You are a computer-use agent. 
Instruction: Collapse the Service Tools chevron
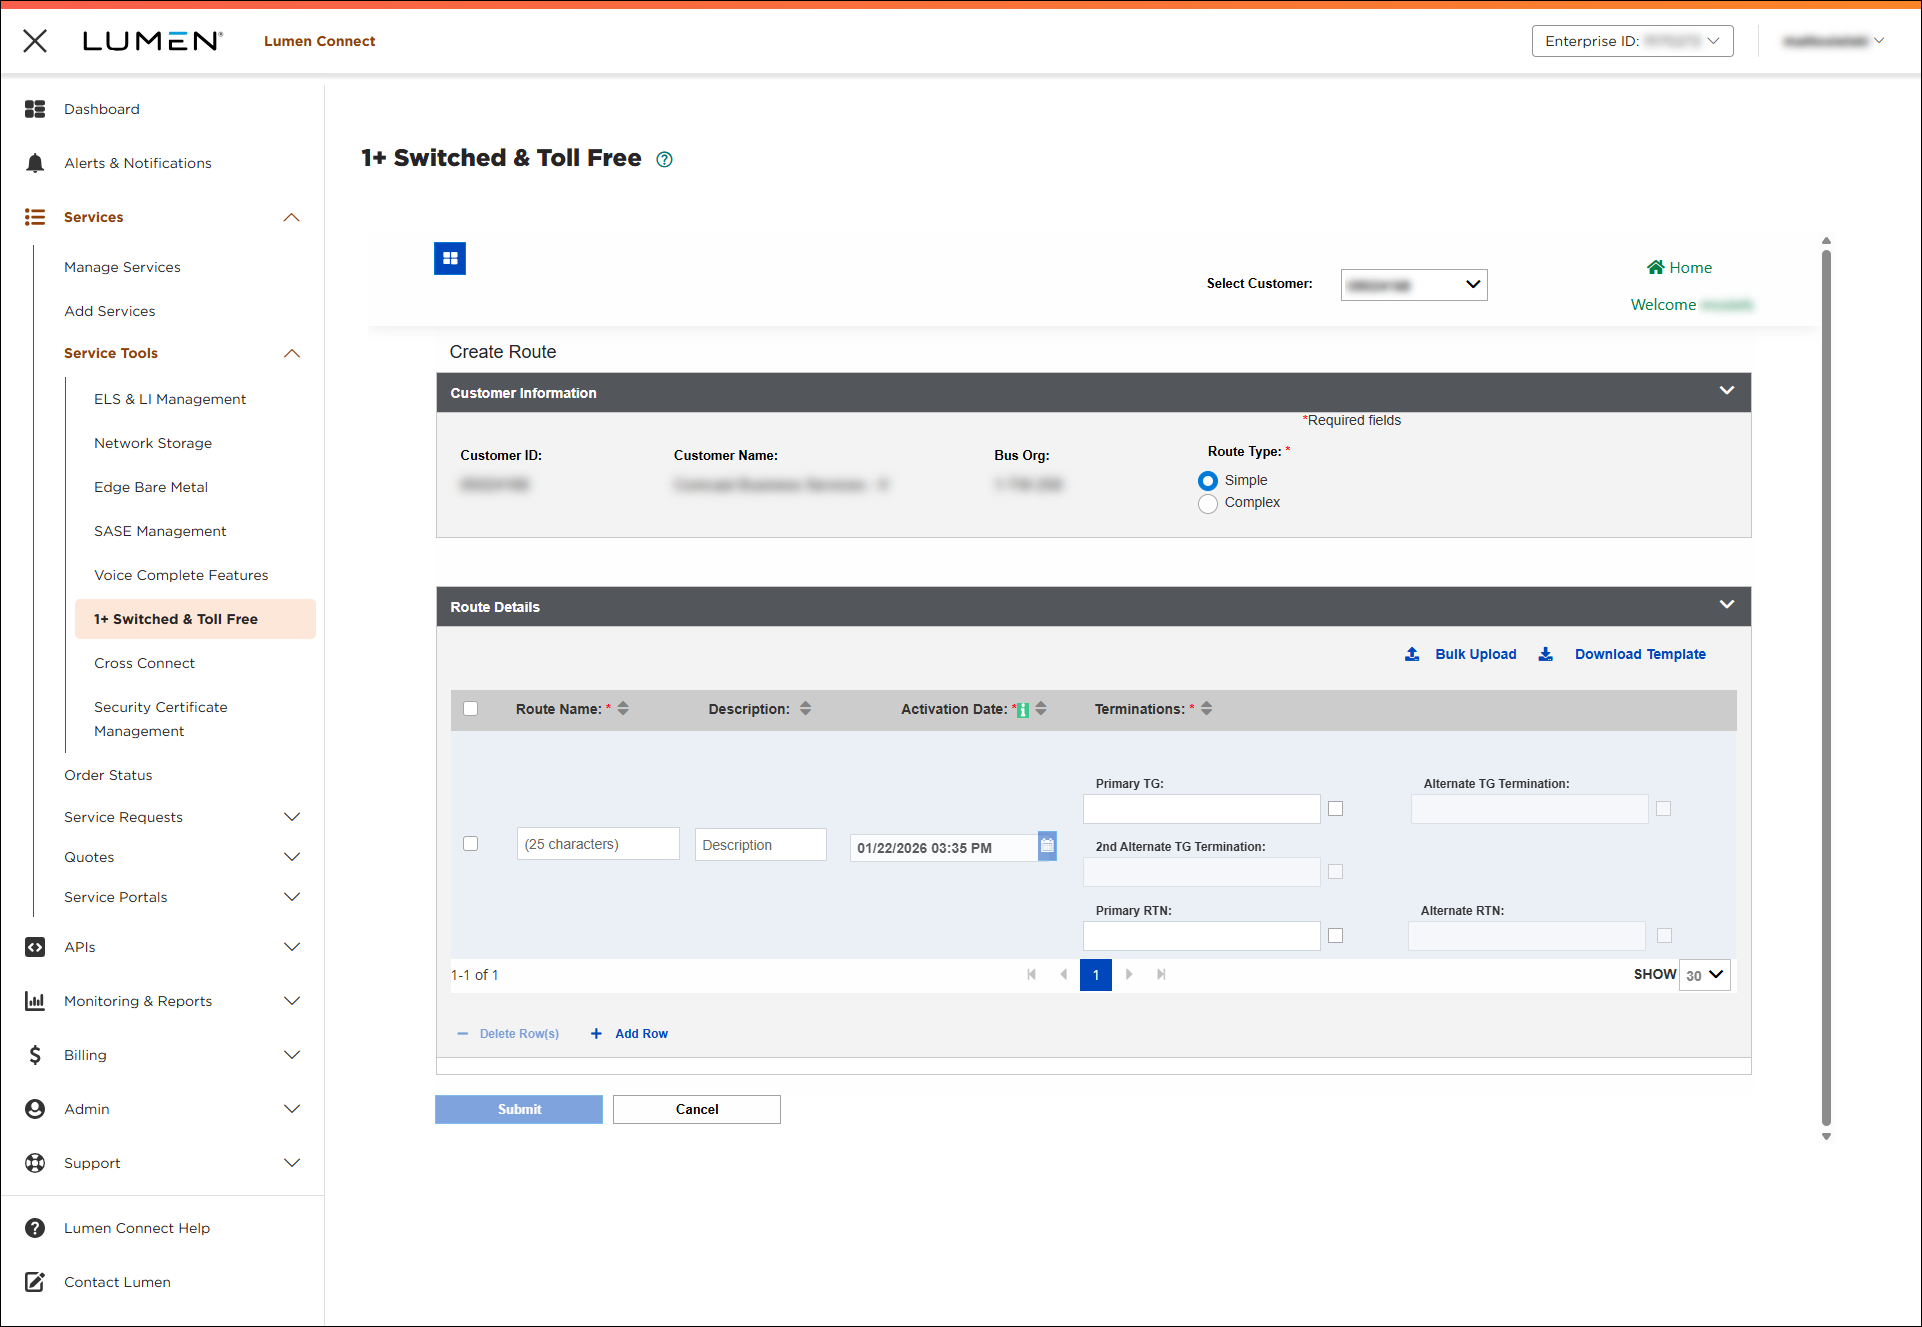tap(292, 353)
